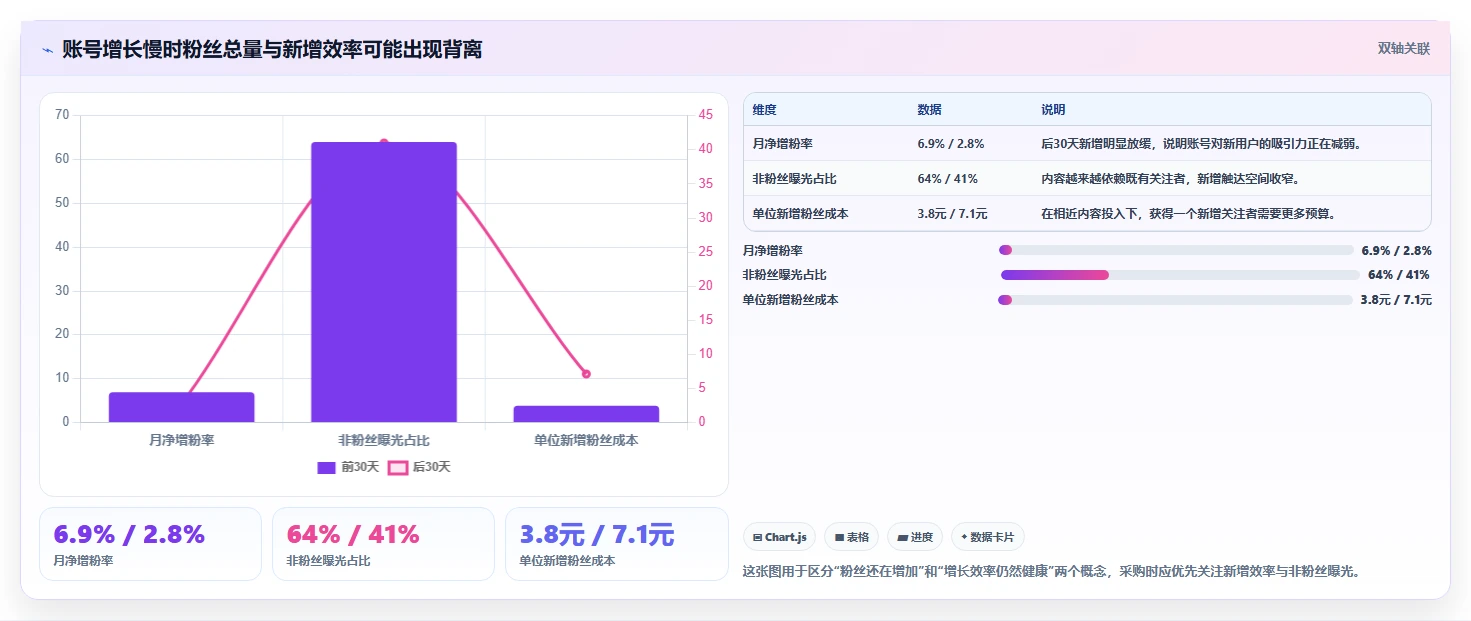Click the 双轴关联 label
Screen dimensions: 1471x621
click(x=1404, y=48)
